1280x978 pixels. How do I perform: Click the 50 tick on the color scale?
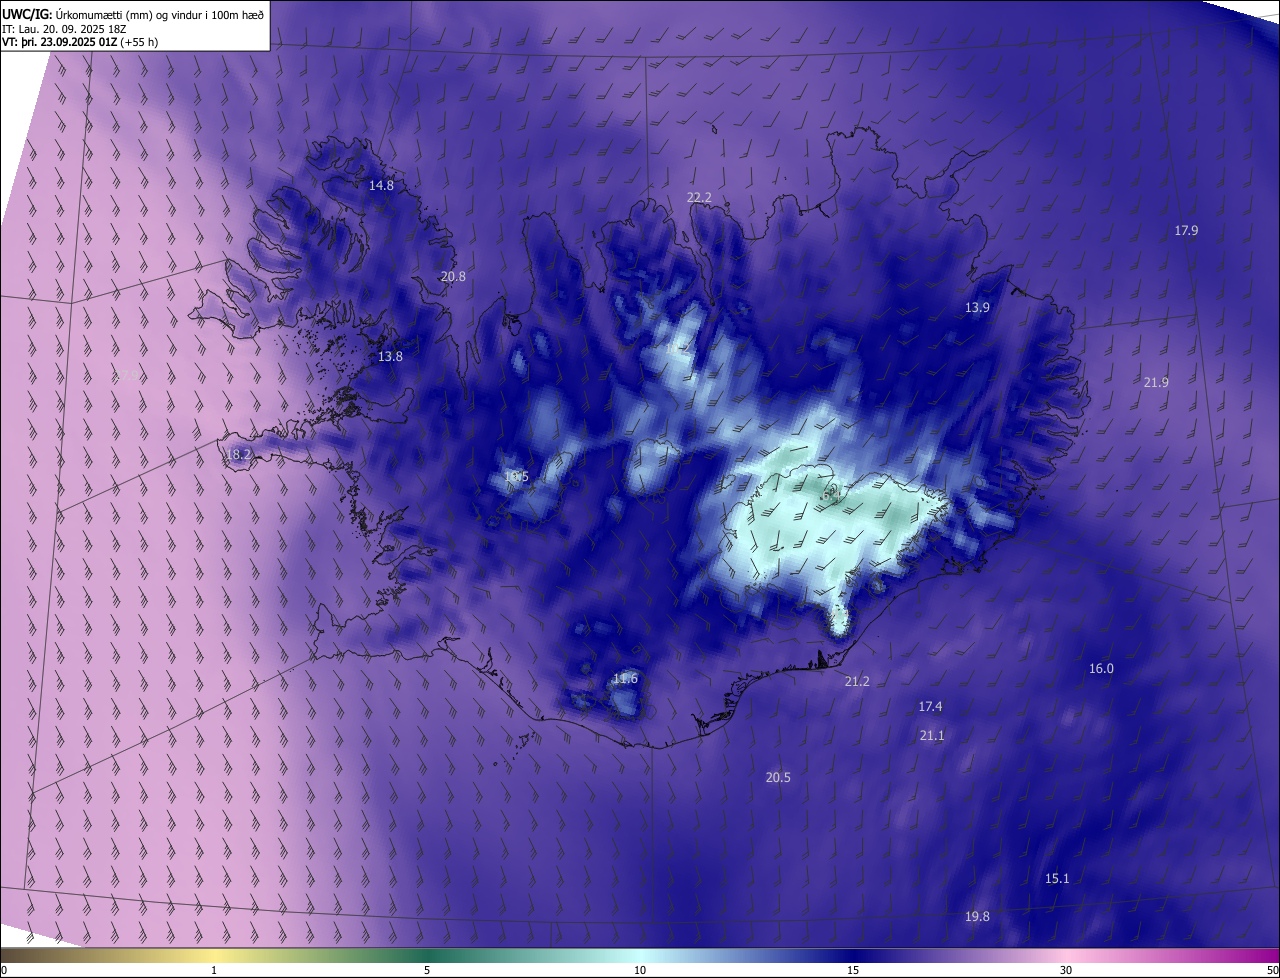[x=1272, y=970]
